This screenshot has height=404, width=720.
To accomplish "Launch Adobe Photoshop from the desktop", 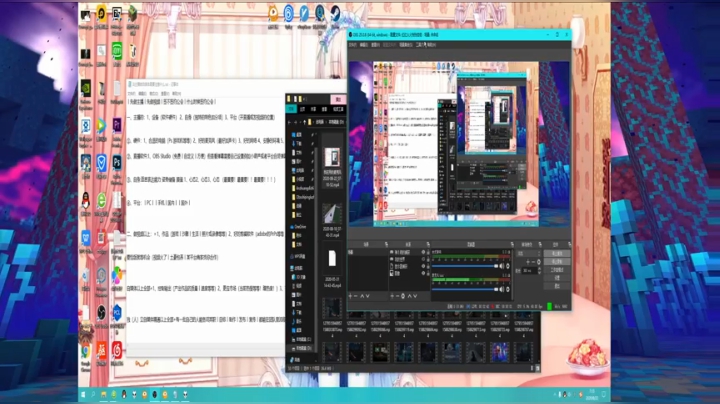I will pos(117,162).
